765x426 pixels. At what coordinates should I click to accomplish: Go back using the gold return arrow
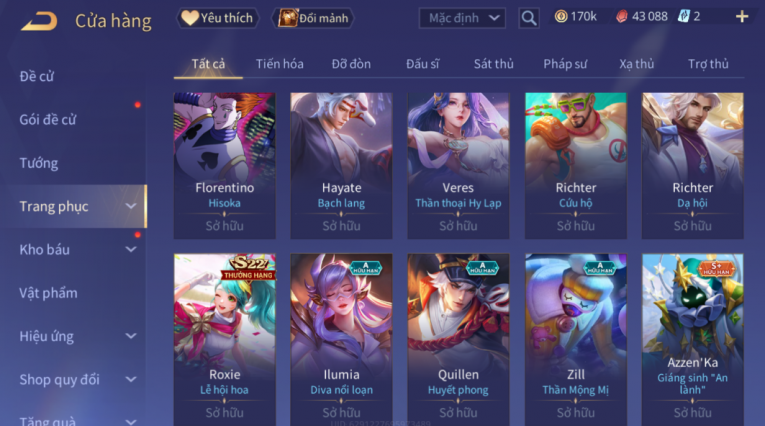(39, 21)
